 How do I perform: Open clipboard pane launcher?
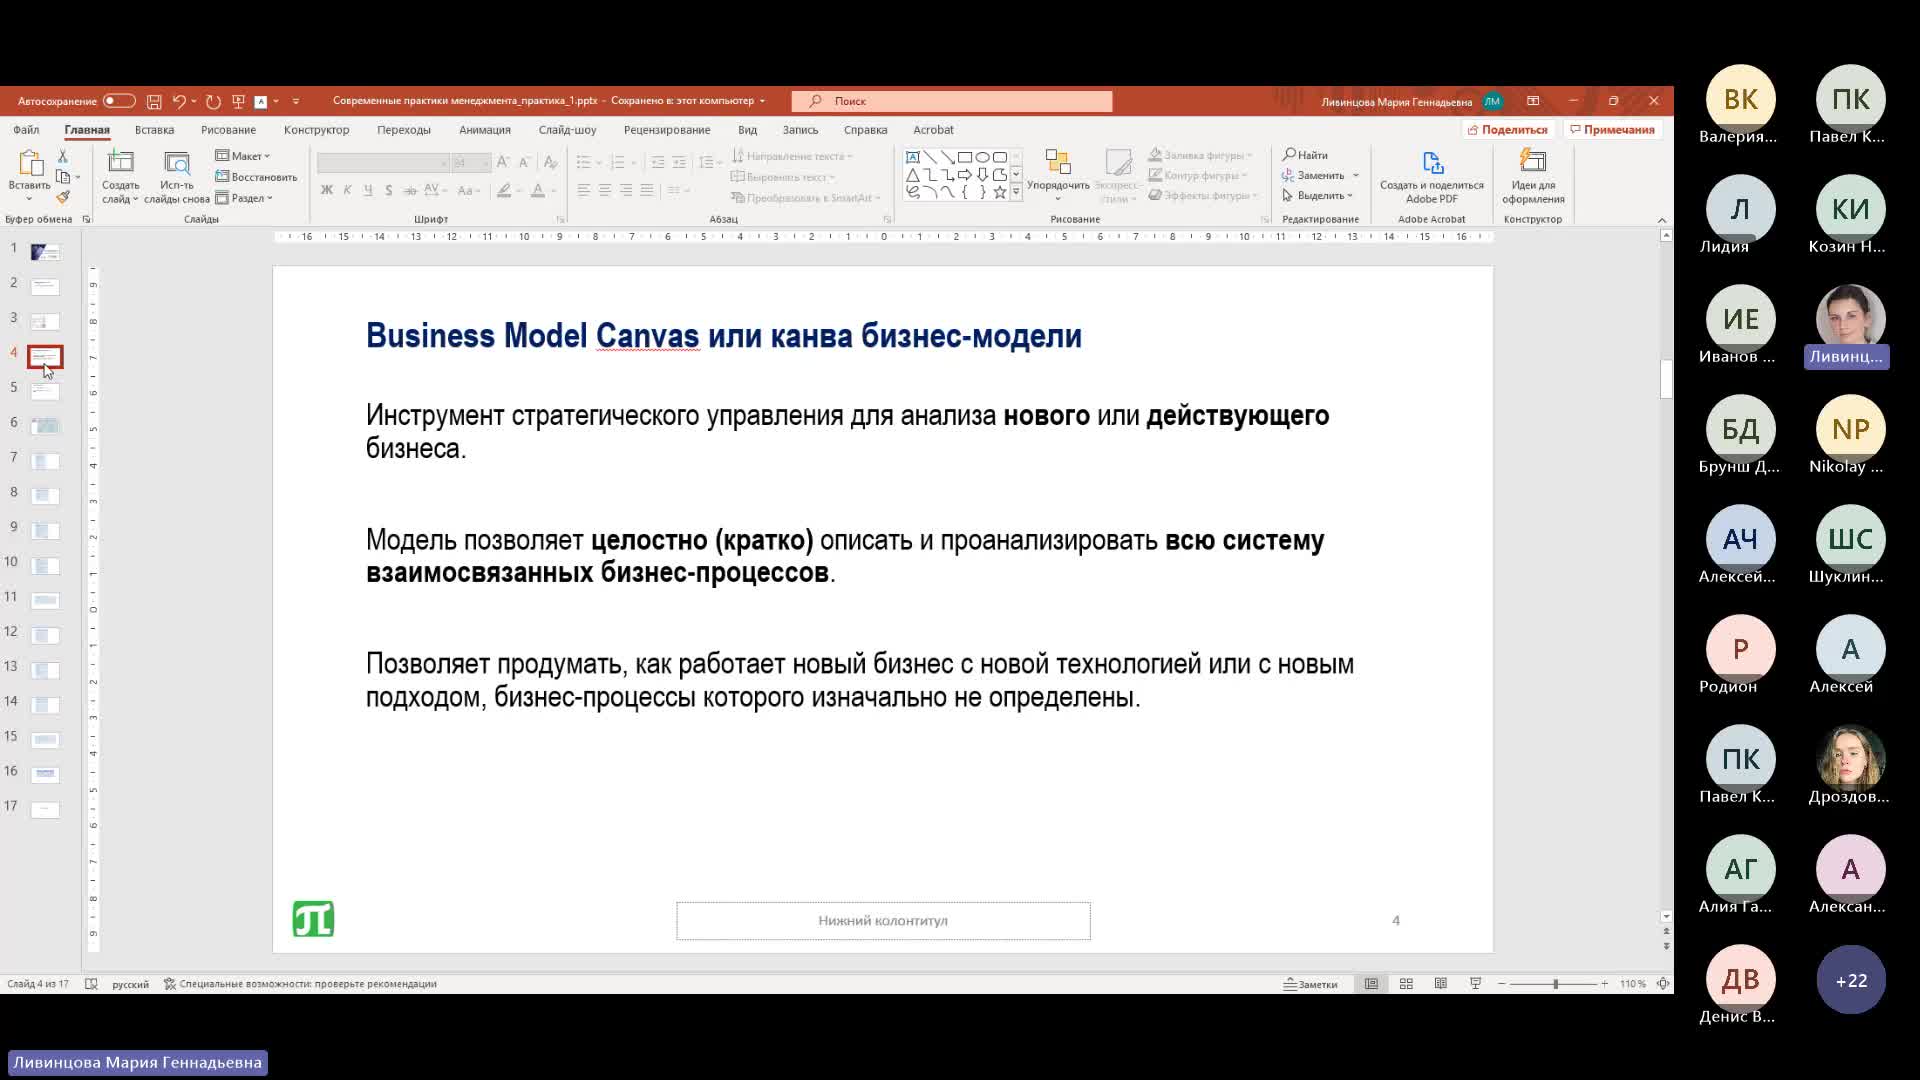point(86,220)
